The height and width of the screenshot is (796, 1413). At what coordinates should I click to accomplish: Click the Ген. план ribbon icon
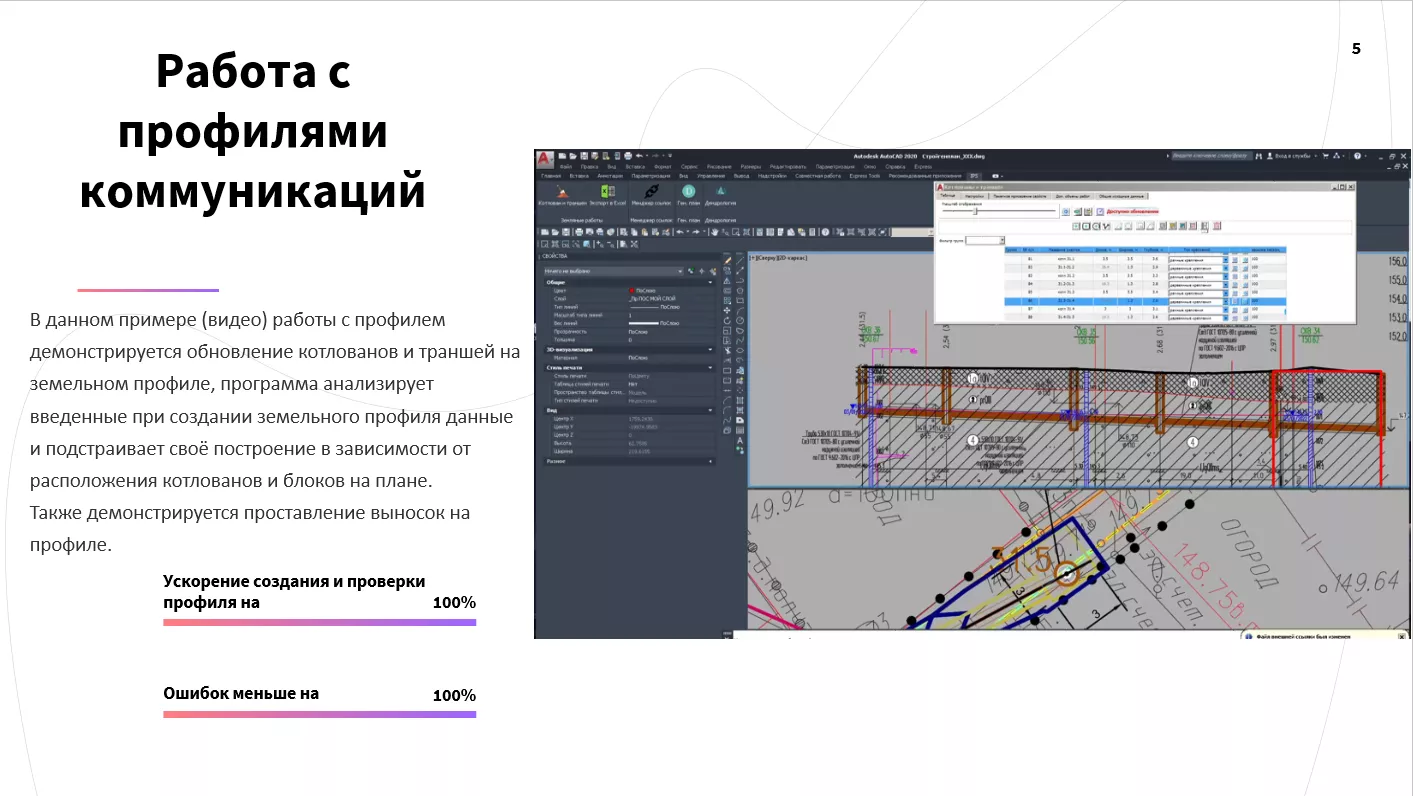[x=688, y=191]
